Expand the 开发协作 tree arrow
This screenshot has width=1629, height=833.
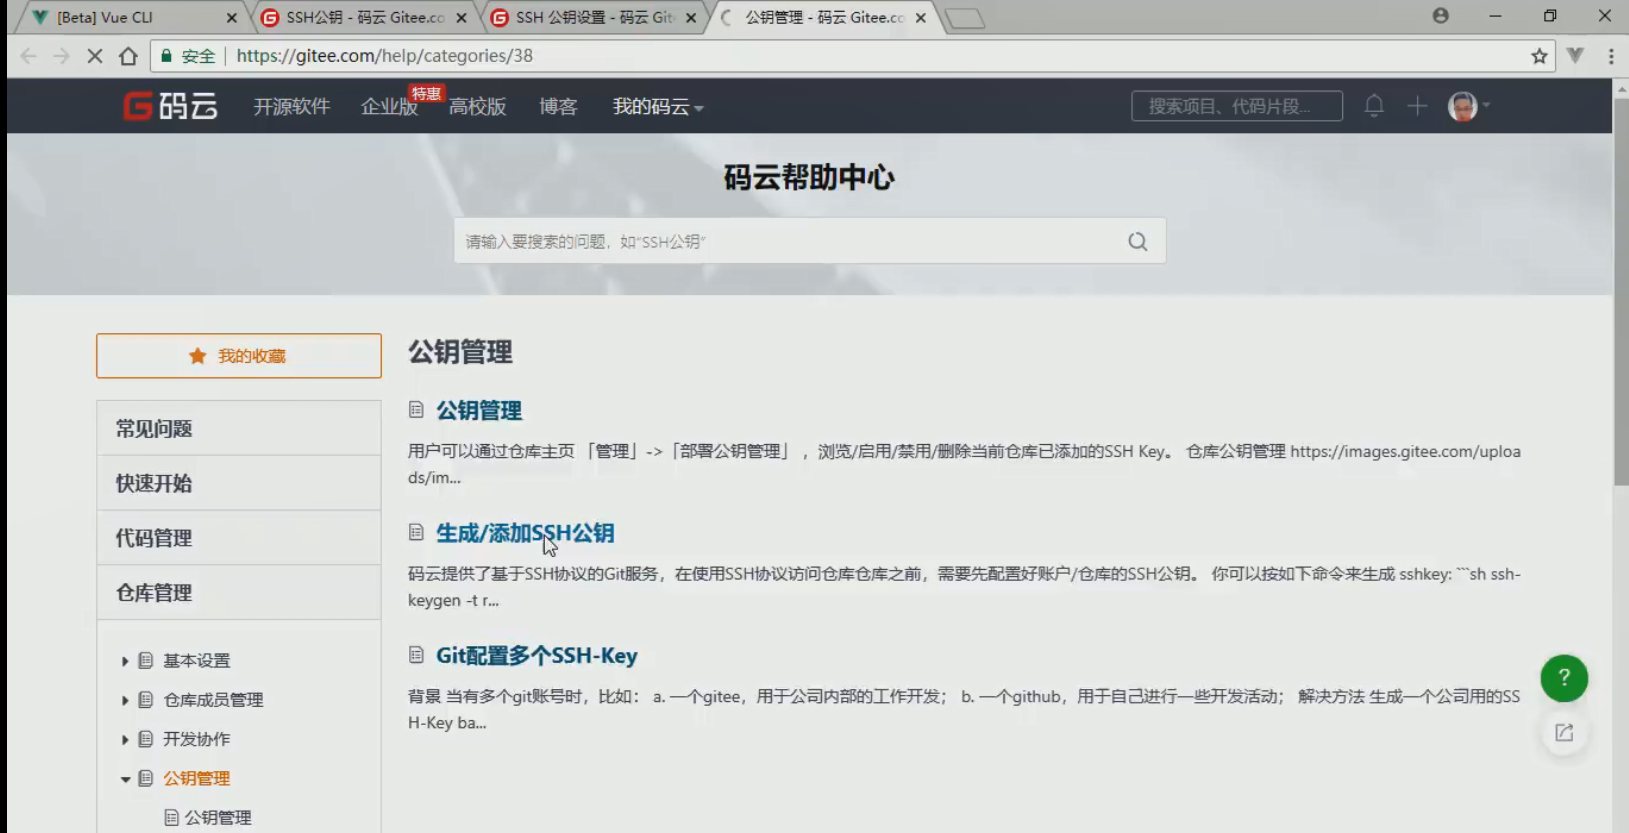click(x=125, y=739)
